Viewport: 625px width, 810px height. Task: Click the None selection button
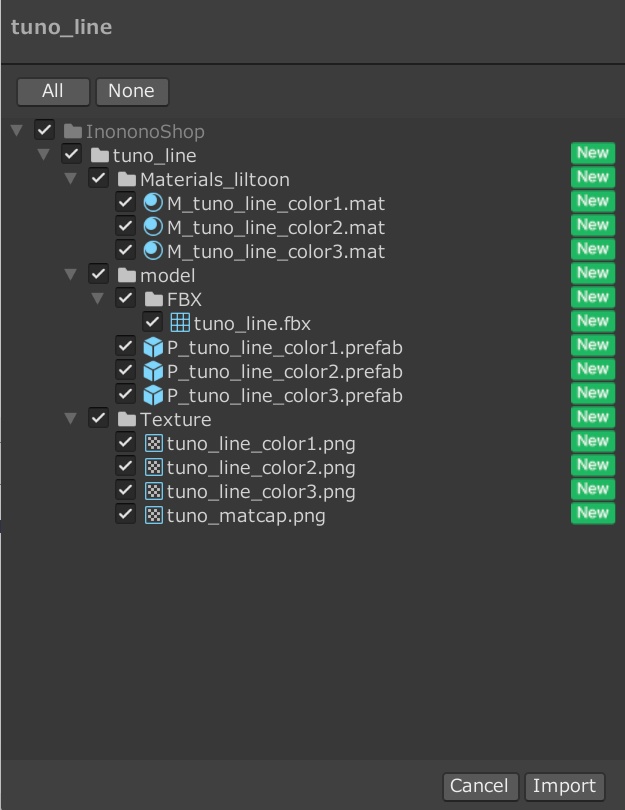[x=131, y=91]
